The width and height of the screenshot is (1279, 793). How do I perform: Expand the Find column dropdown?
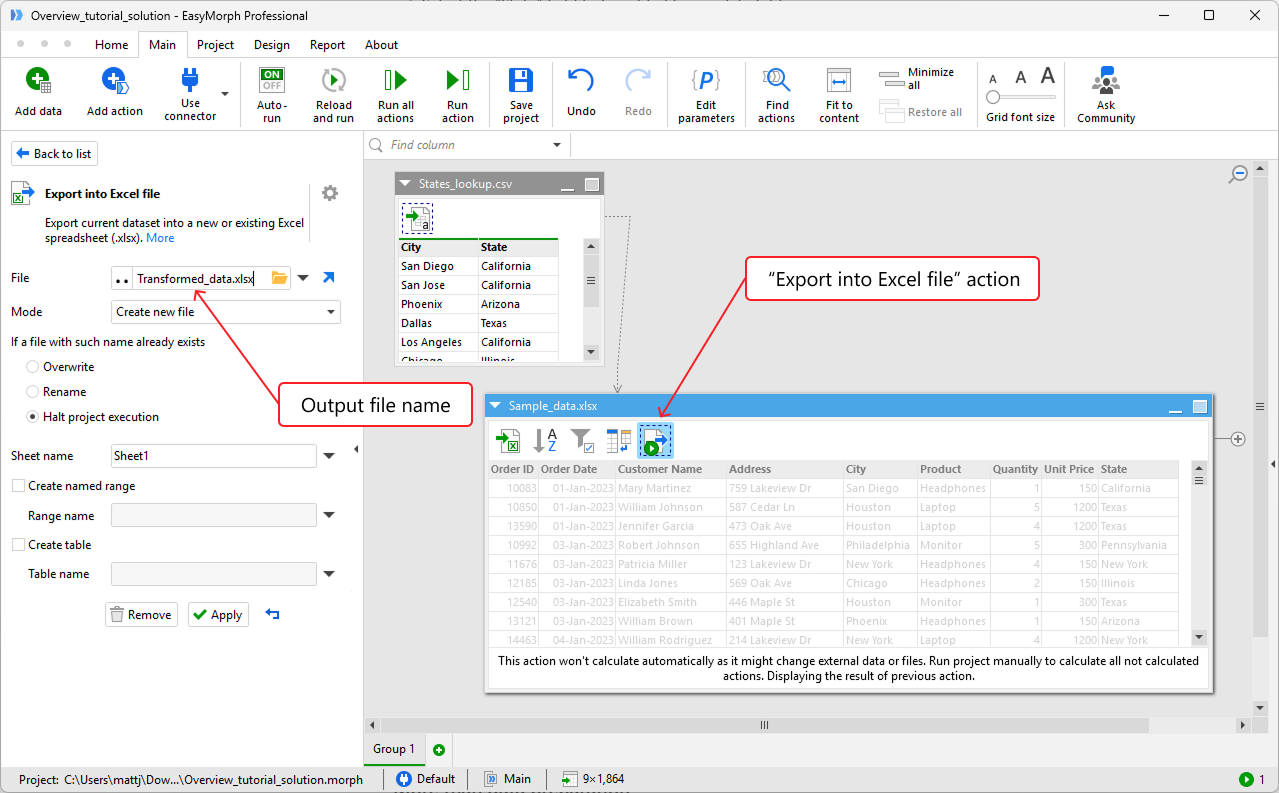pyautogui.click(x=557, y=145)
